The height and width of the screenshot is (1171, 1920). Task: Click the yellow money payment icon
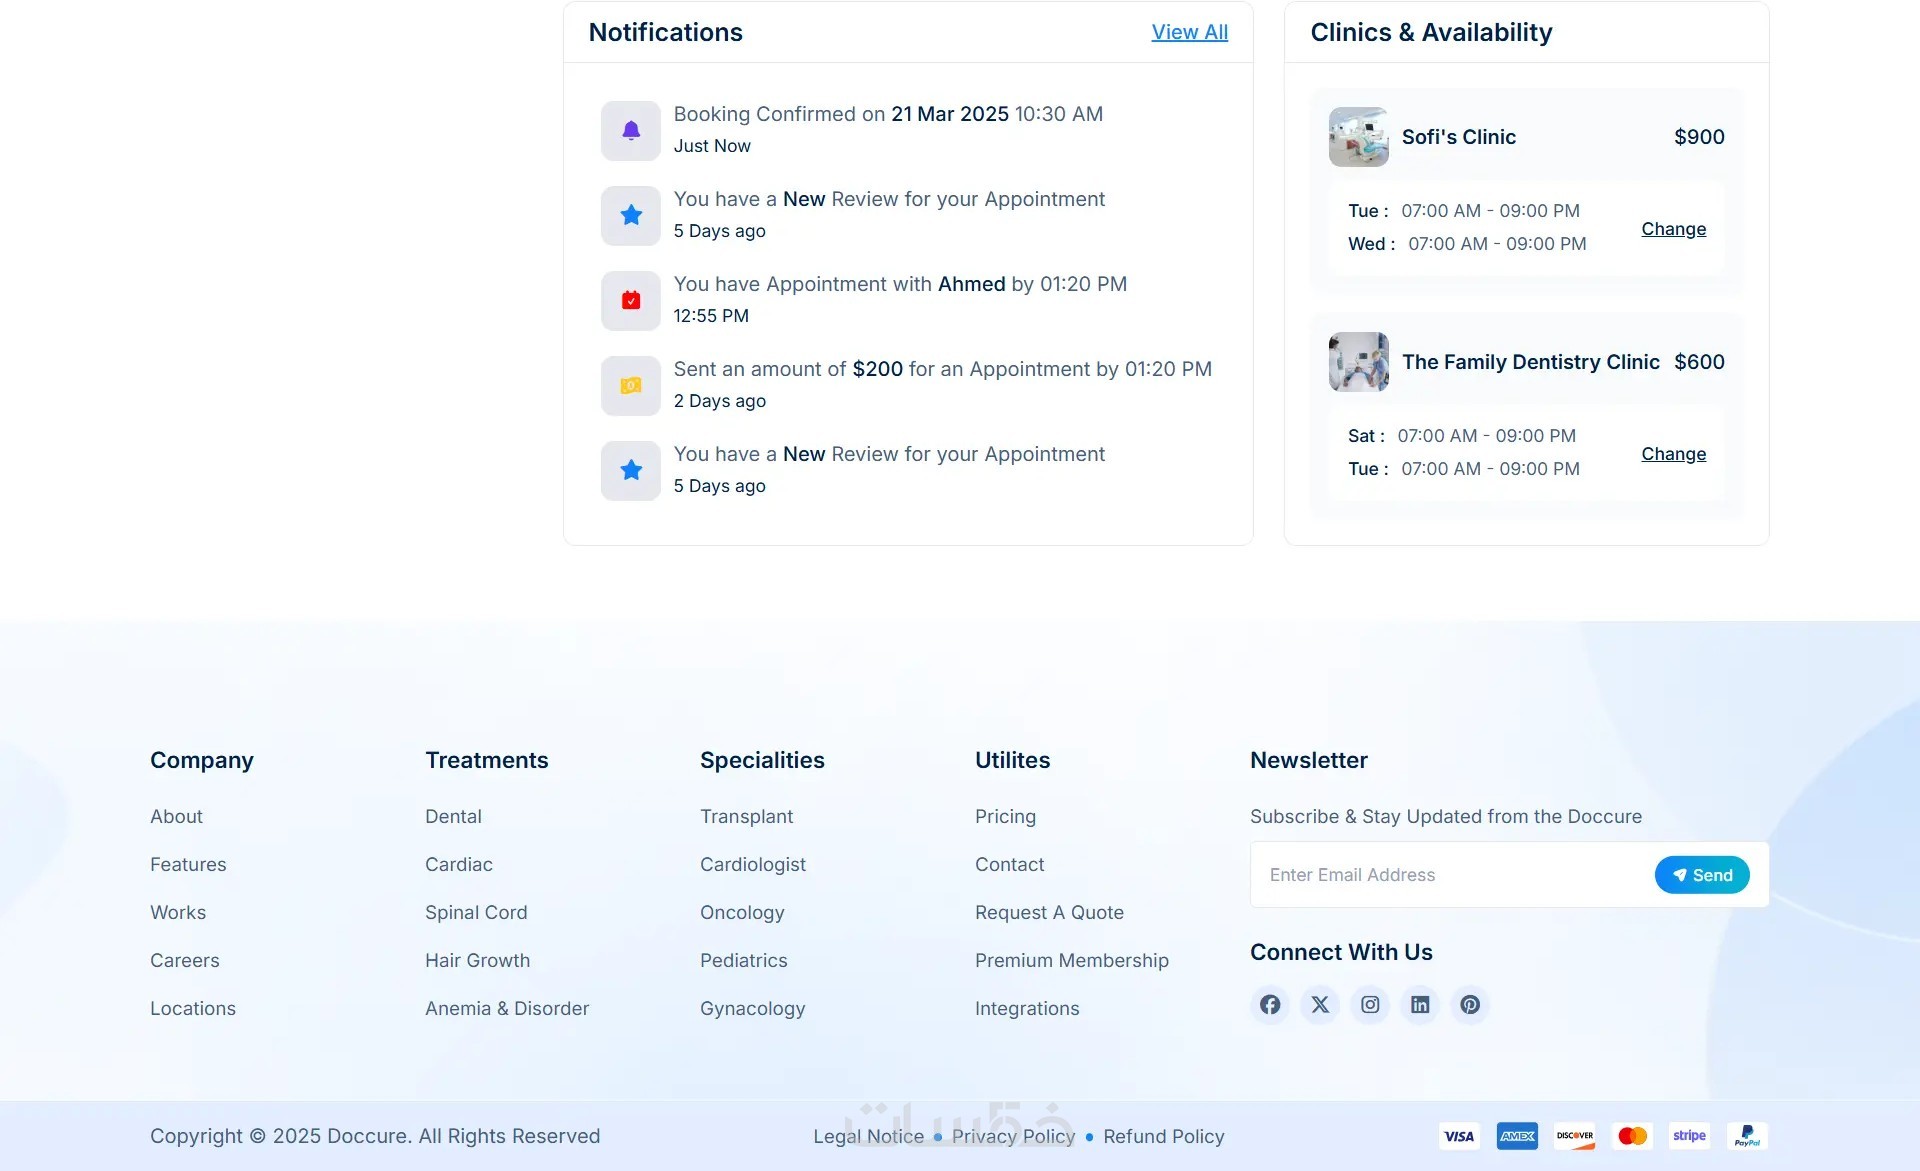(631, 385)
